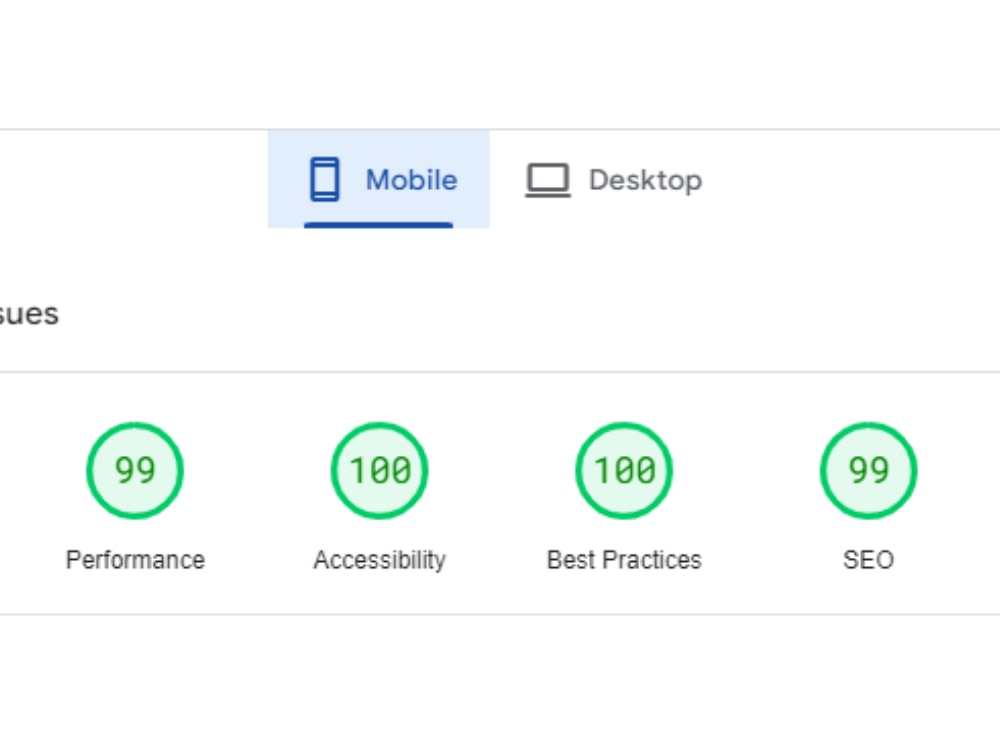This screenshot has height=750, width=1000.
Task: Click the number 99 above Performance
Action: (x=135, y=471)
